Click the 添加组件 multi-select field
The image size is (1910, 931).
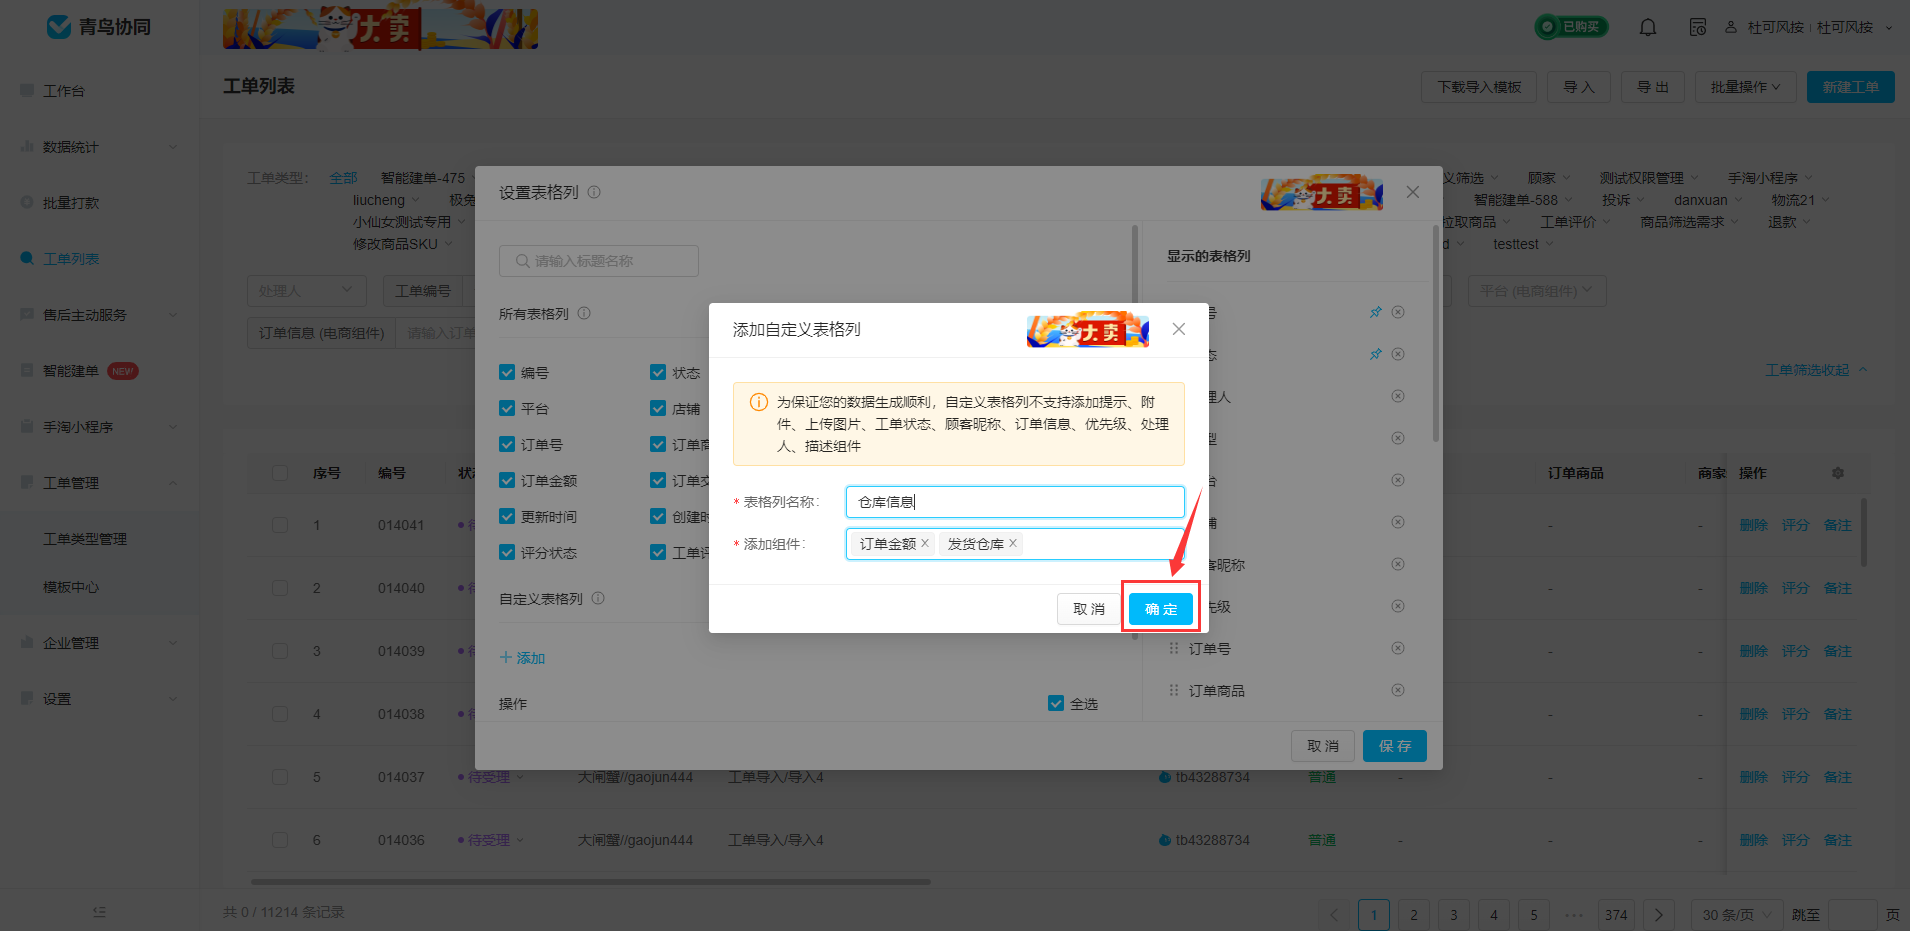[1015, 544]
